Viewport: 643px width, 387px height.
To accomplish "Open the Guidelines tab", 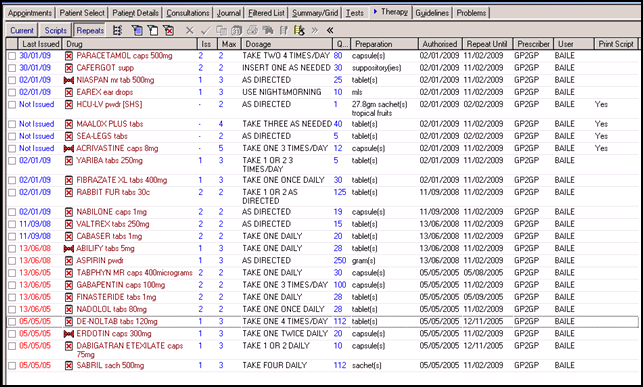I will tap(432, 13).
